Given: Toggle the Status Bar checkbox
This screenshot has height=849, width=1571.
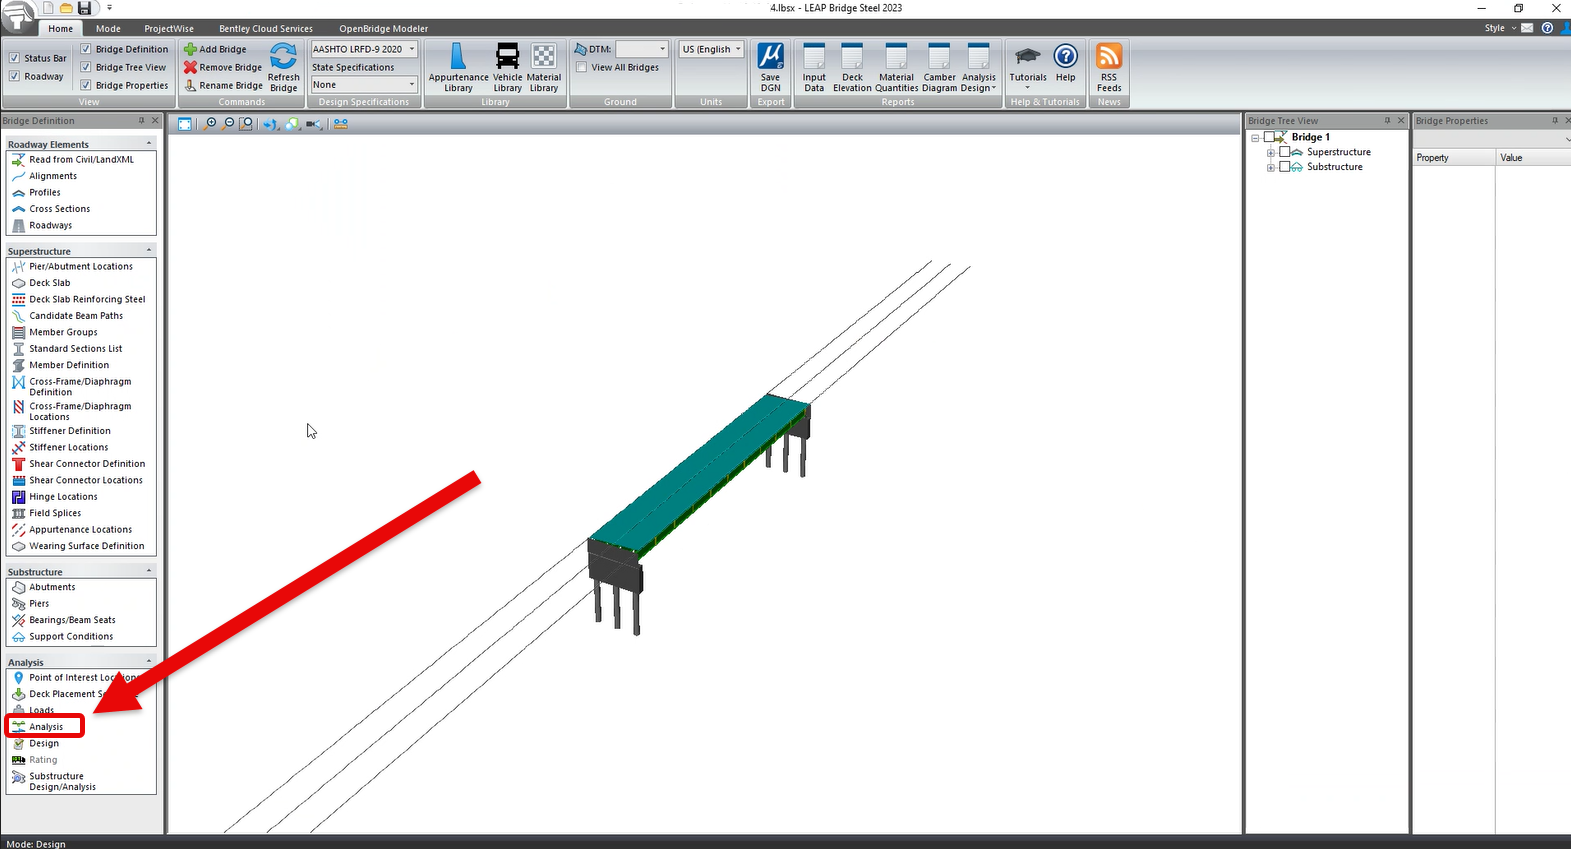Looking at the screenshot, I should [x=14, y=58].
